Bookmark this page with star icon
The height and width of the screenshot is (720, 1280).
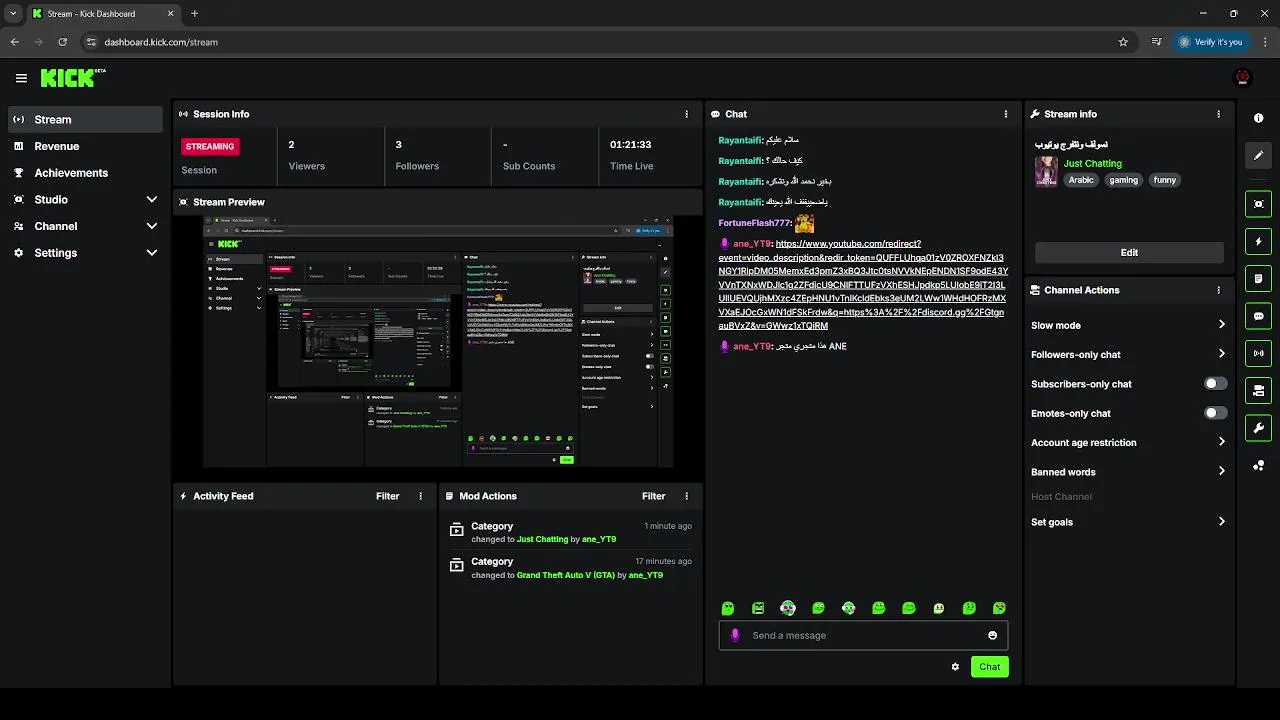[x=1123, y=42]
